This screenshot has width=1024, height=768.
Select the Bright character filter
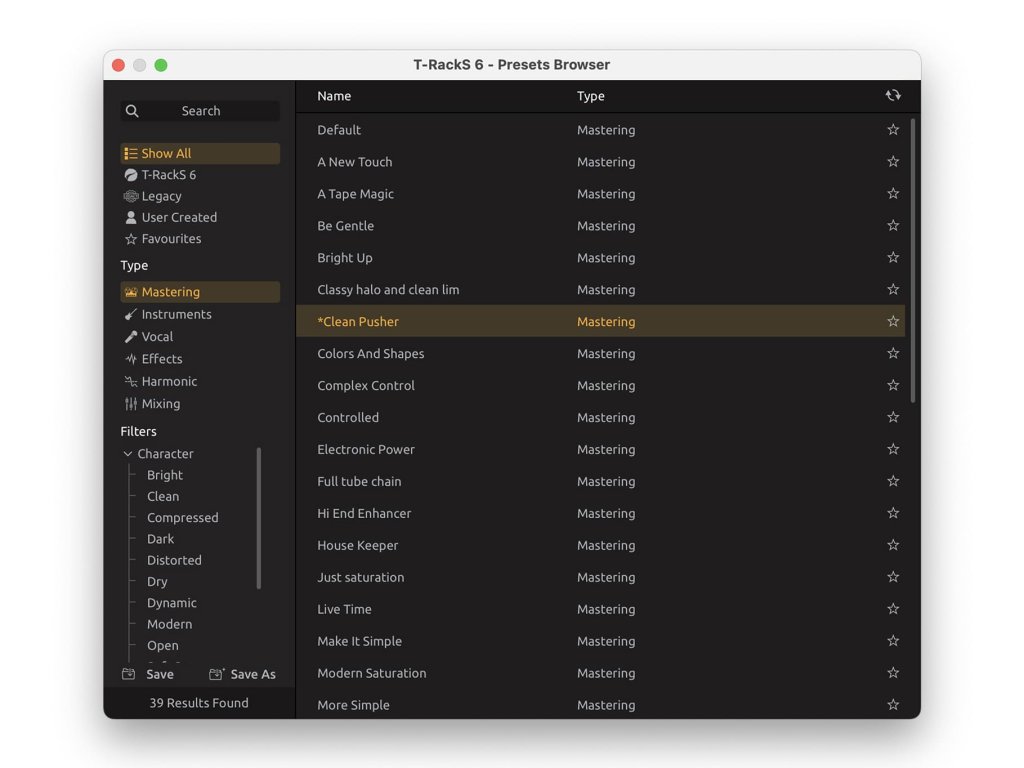pos(165,475)
